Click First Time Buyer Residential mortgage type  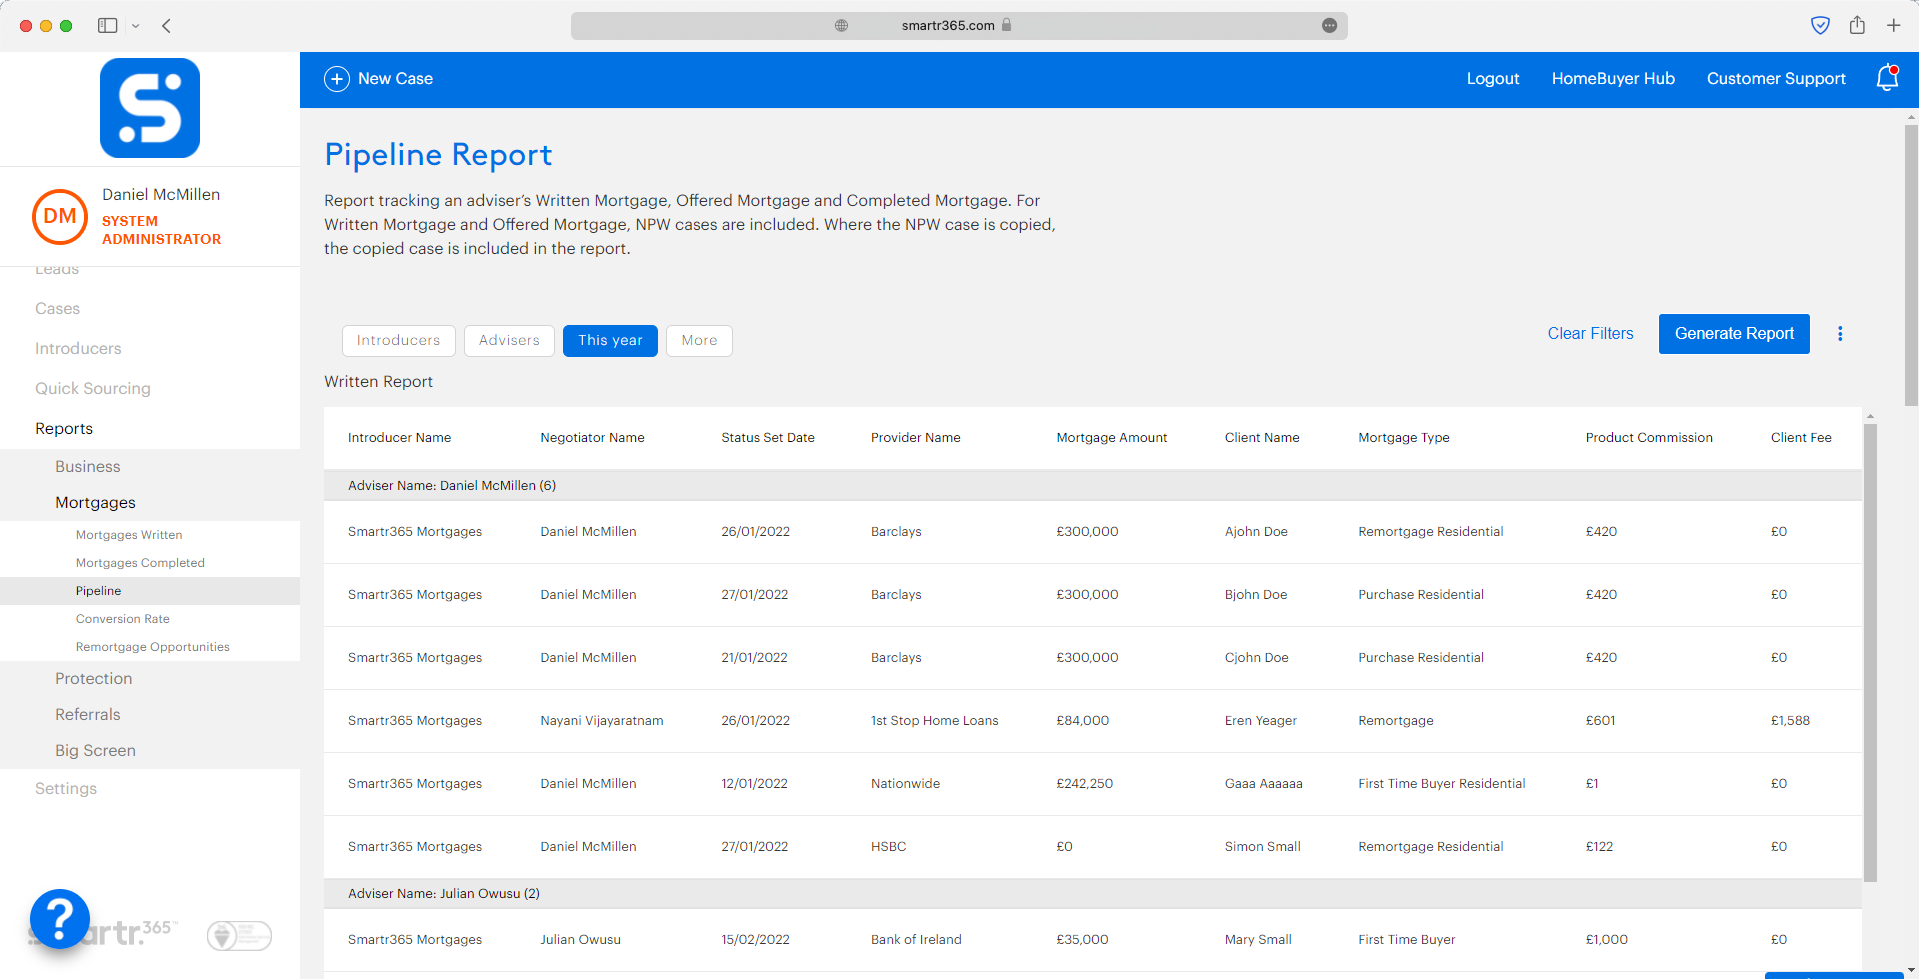click(1441, 784)
